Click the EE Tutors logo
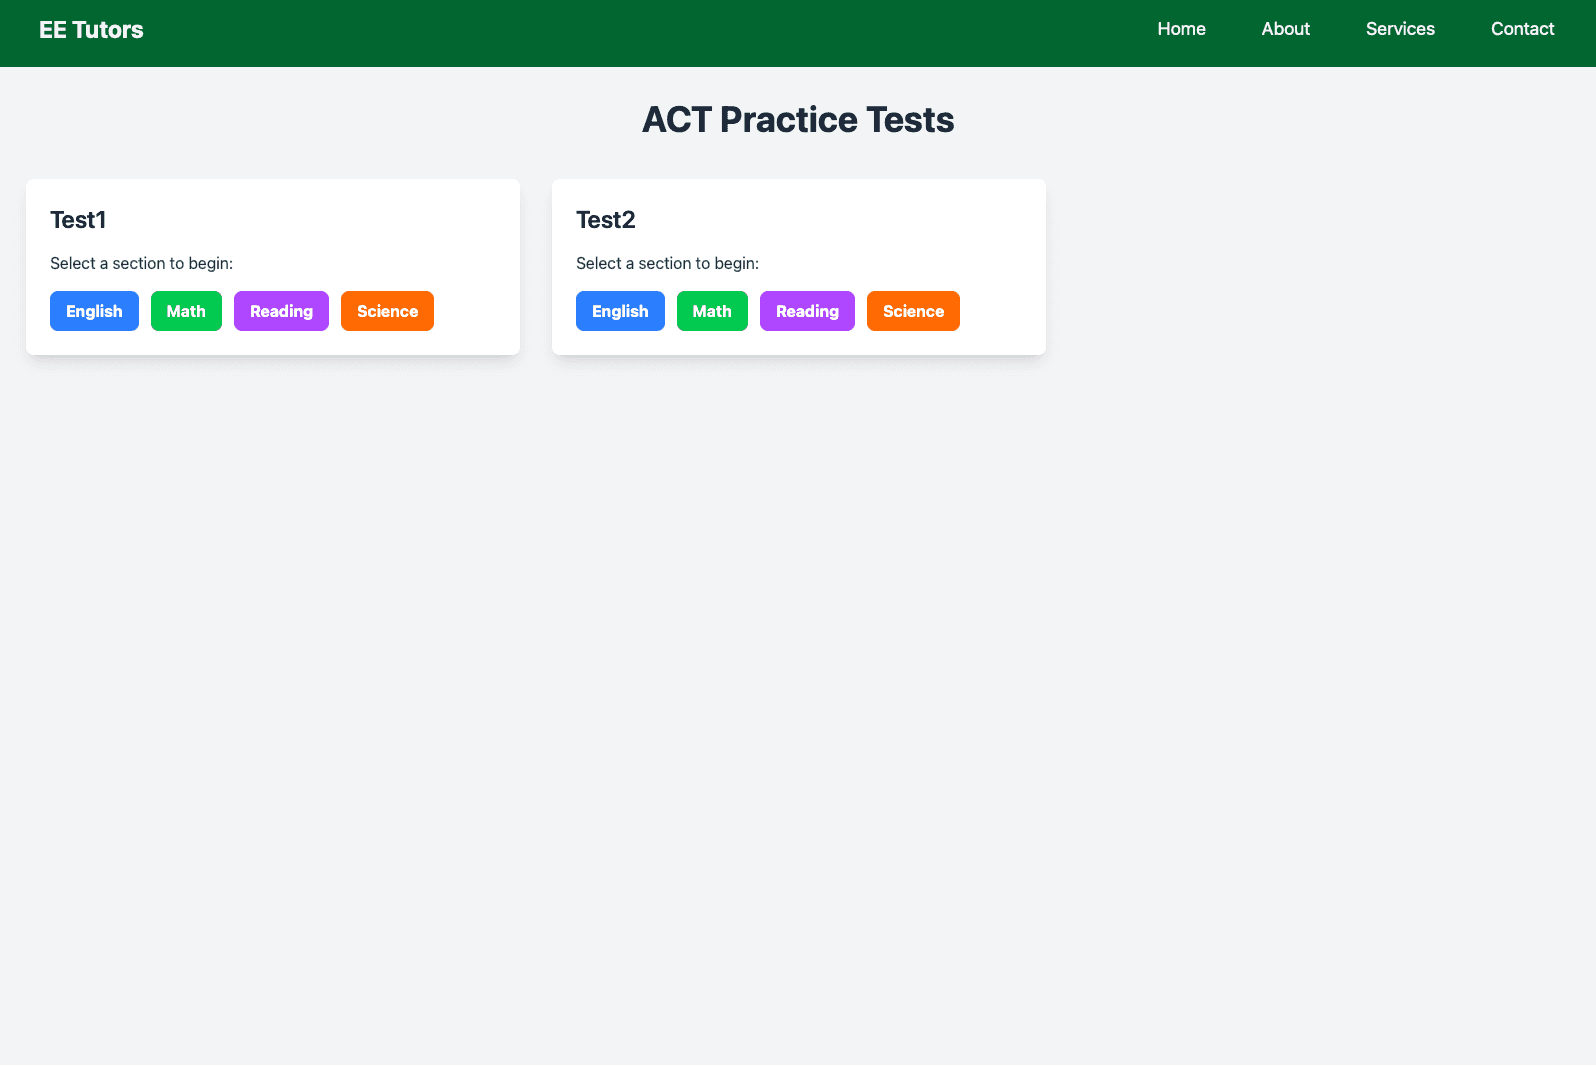Image resolution: width=1596 pixels, height=1065 pixels. (91, 29)
